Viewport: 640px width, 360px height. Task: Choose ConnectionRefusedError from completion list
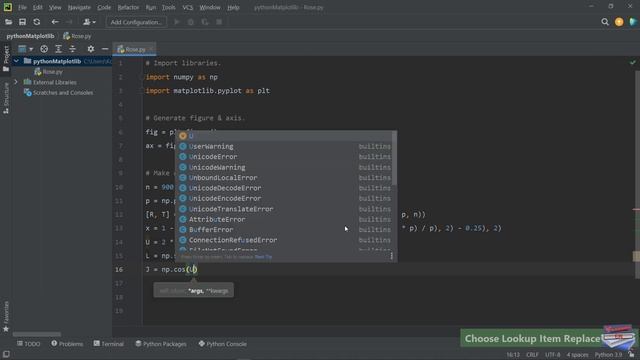[x=285, y=240]
